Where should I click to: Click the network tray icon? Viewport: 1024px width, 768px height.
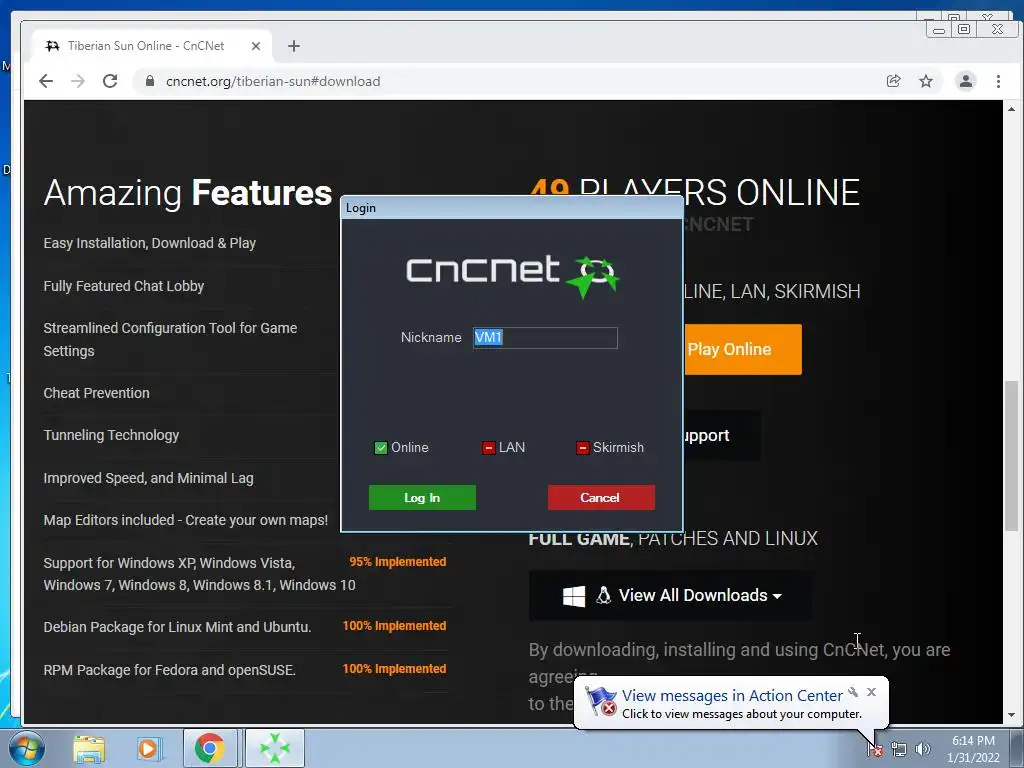click(x=899, y=750)
